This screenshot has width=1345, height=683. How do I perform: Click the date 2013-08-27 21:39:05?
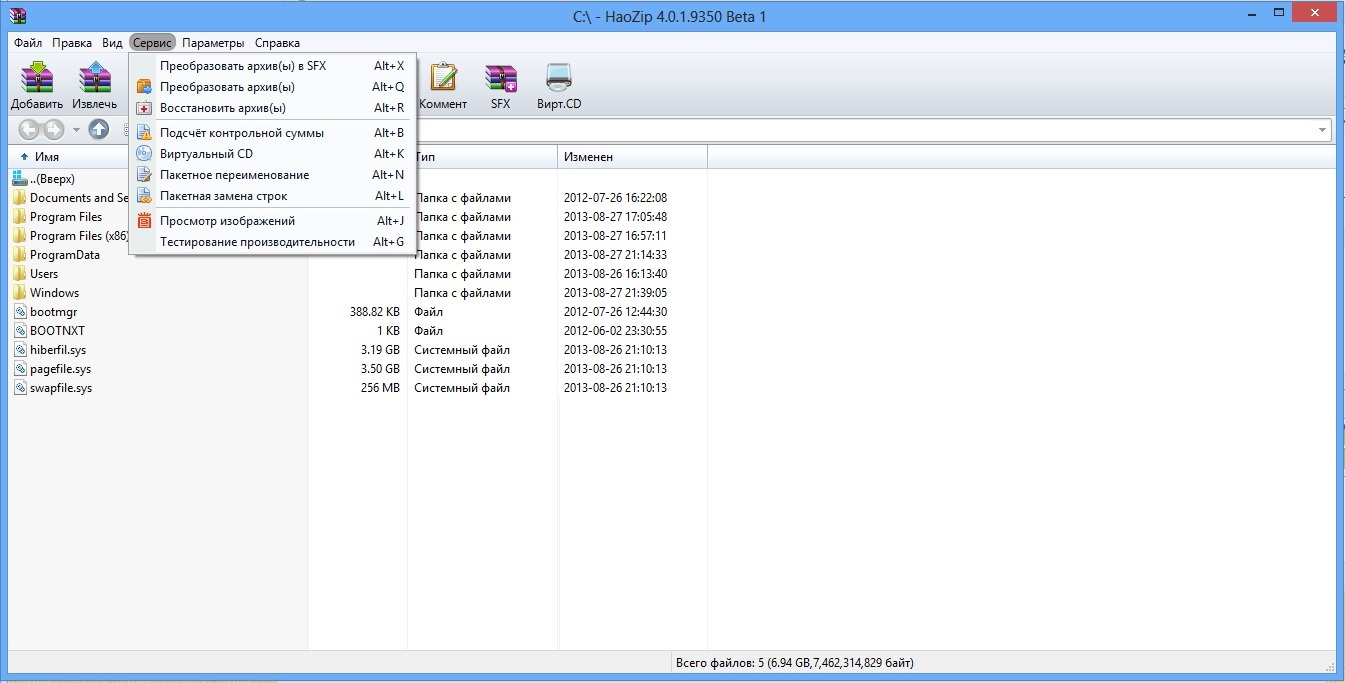[x=615, y=293]
